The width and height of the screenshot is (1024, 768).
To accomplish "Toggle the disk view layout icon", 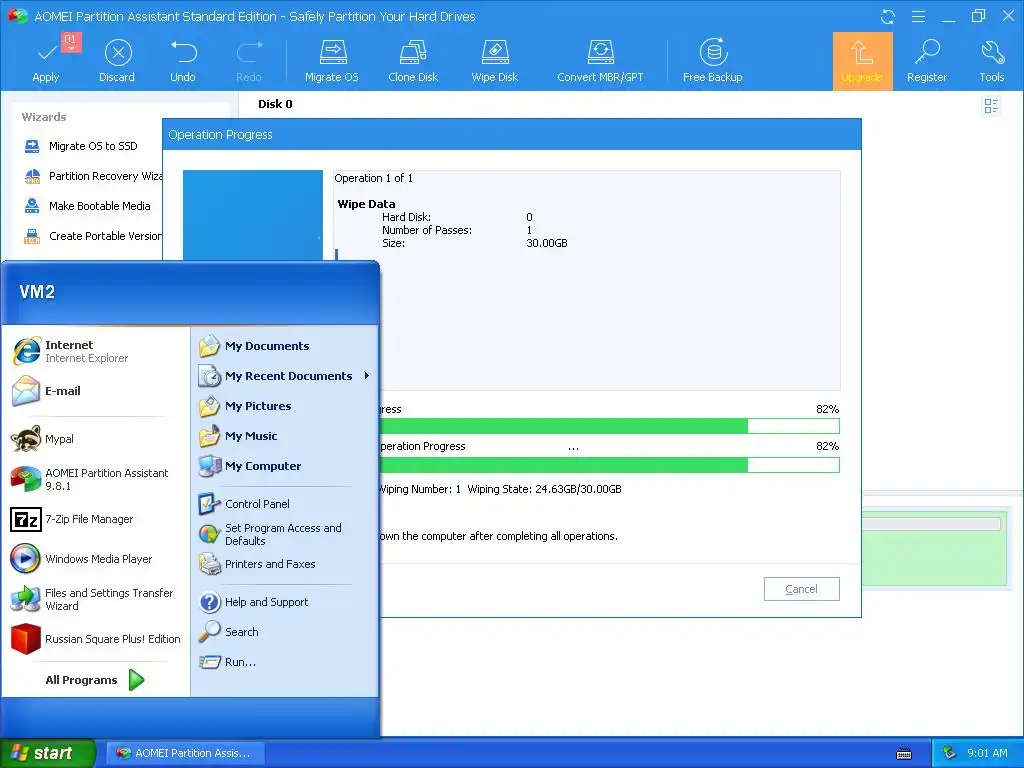I will 991,106.
